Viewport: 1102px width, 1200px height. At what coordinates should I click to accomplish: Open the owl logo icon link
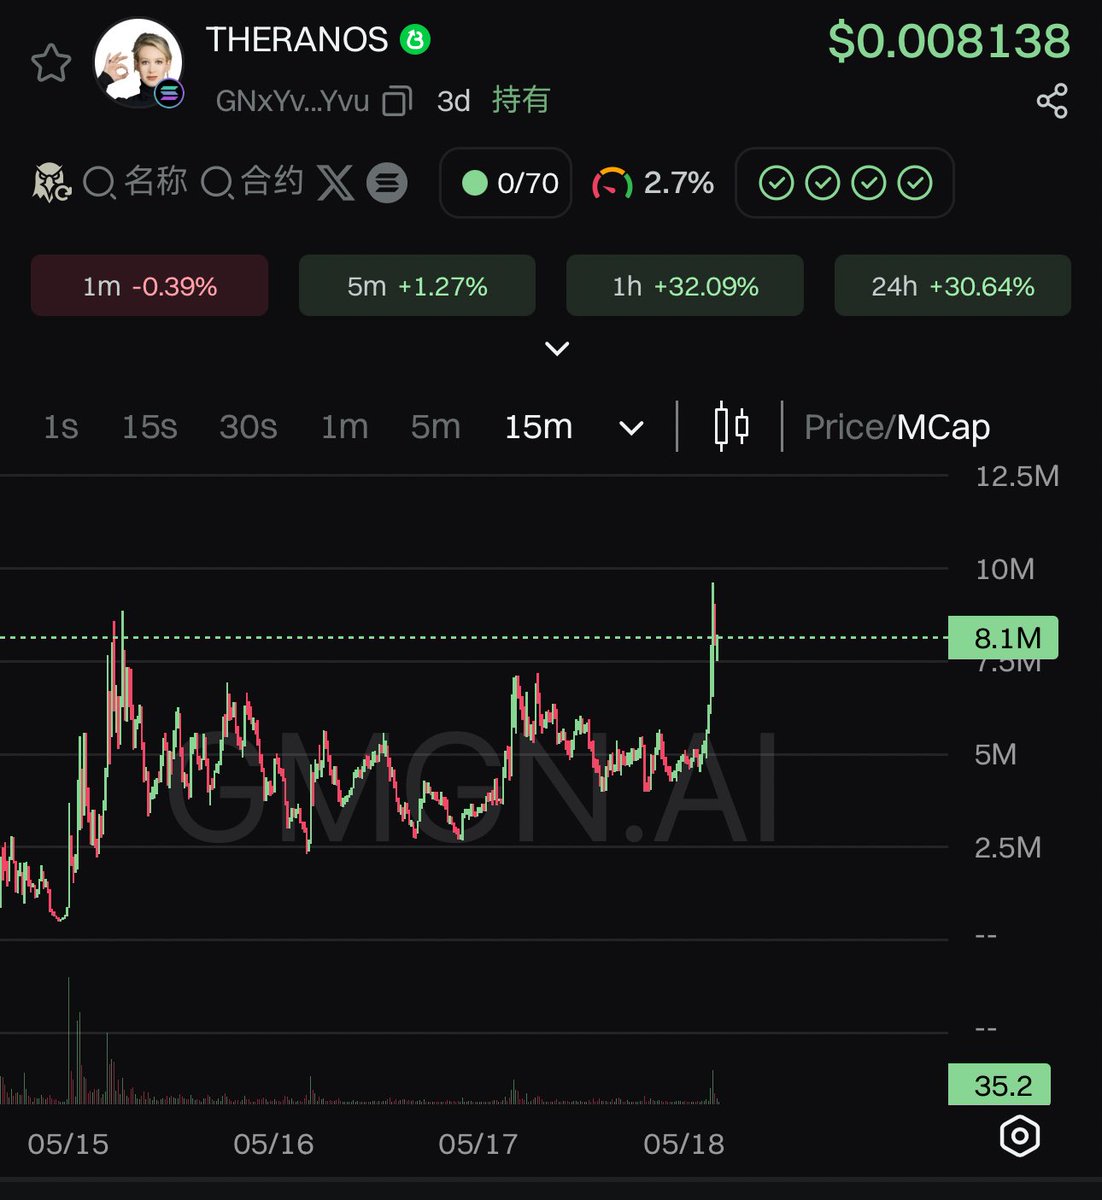pyautogui.click(x=51, y=183)
